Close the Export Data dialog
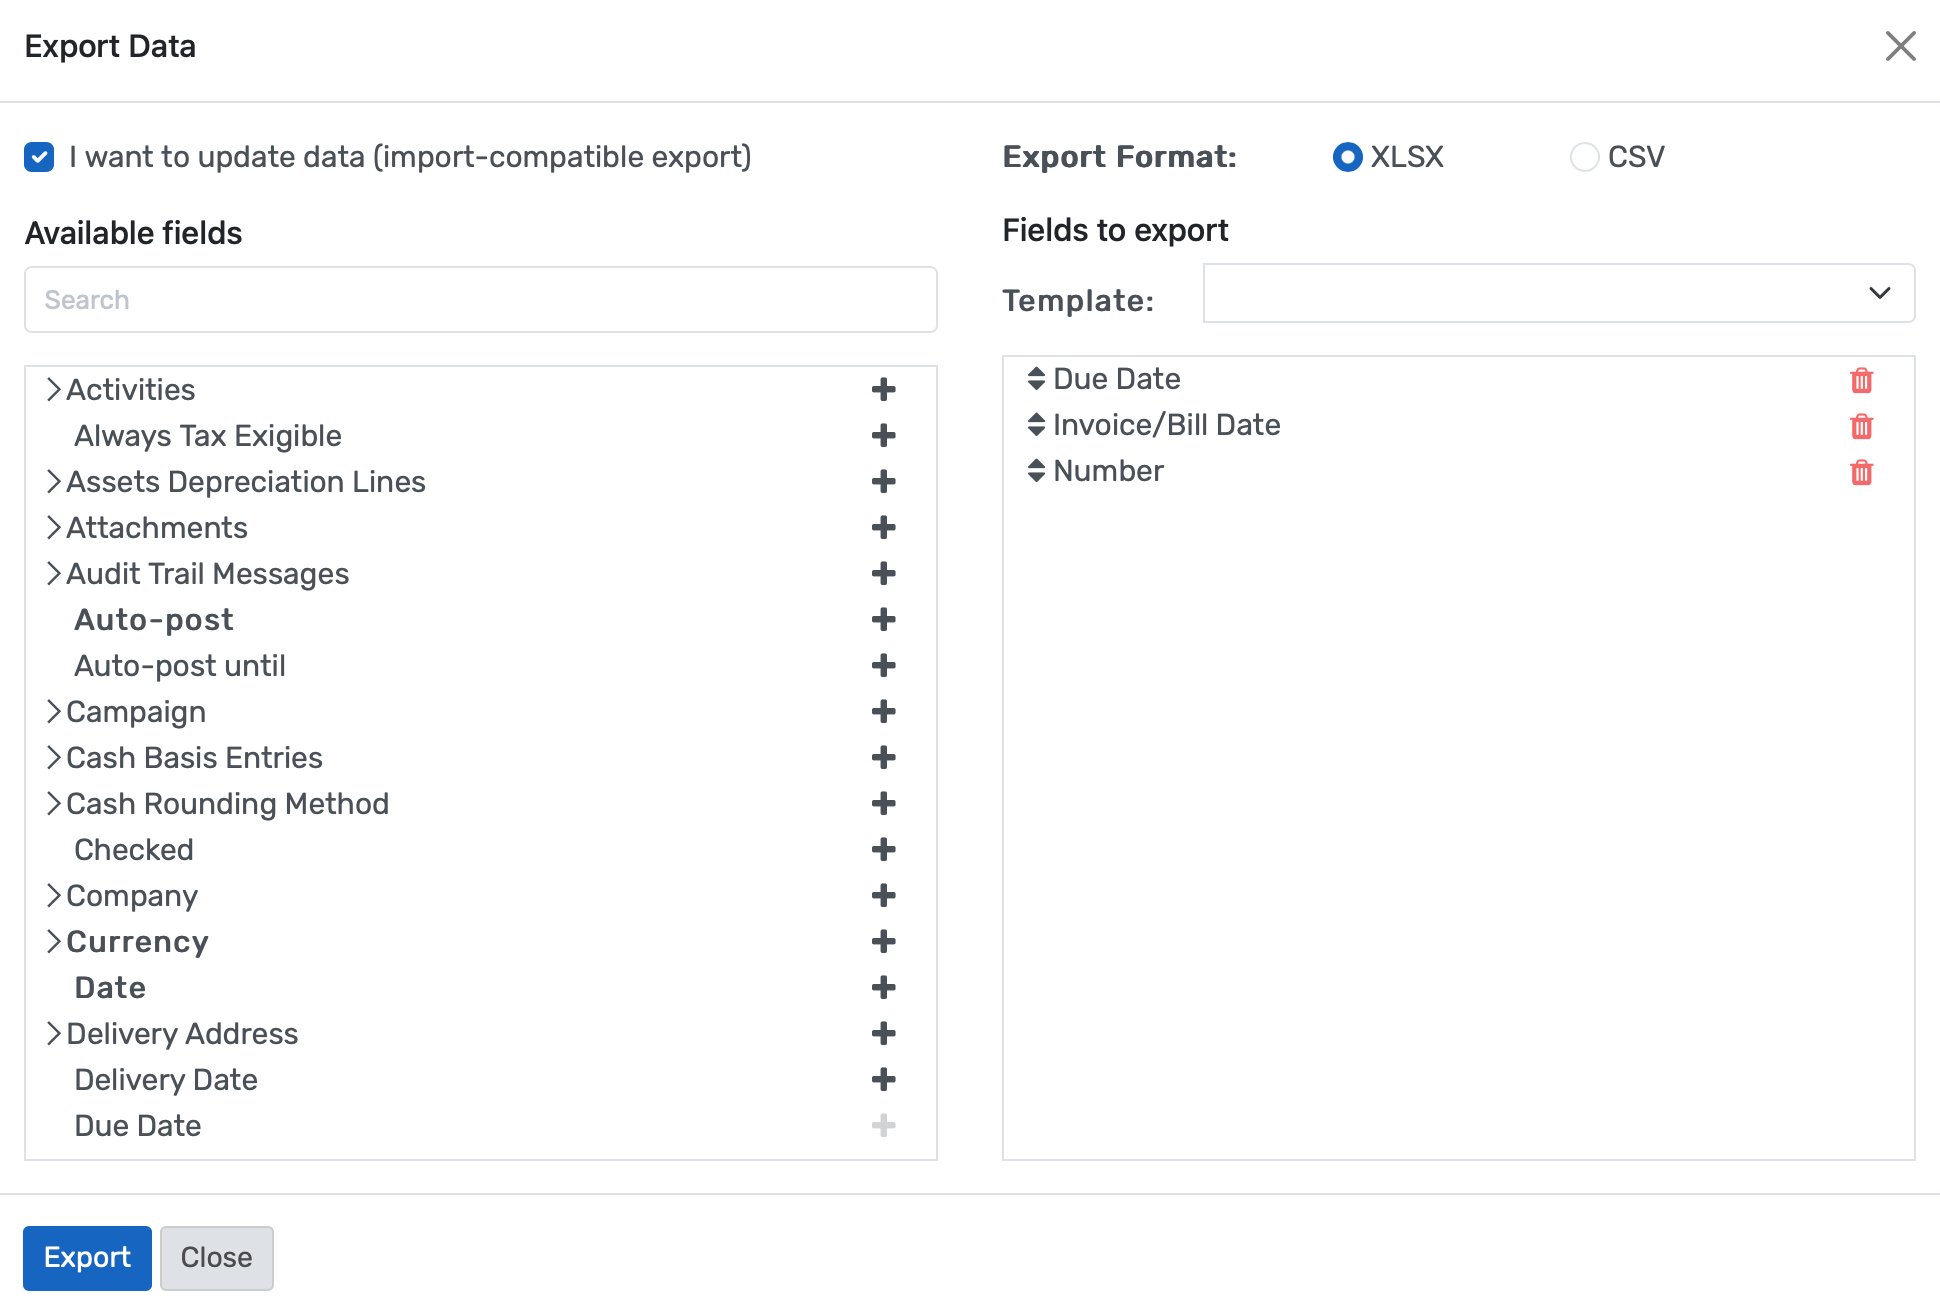Image resolution: width=1940 pixels, height=1314 pixels. coord(1900,46)
